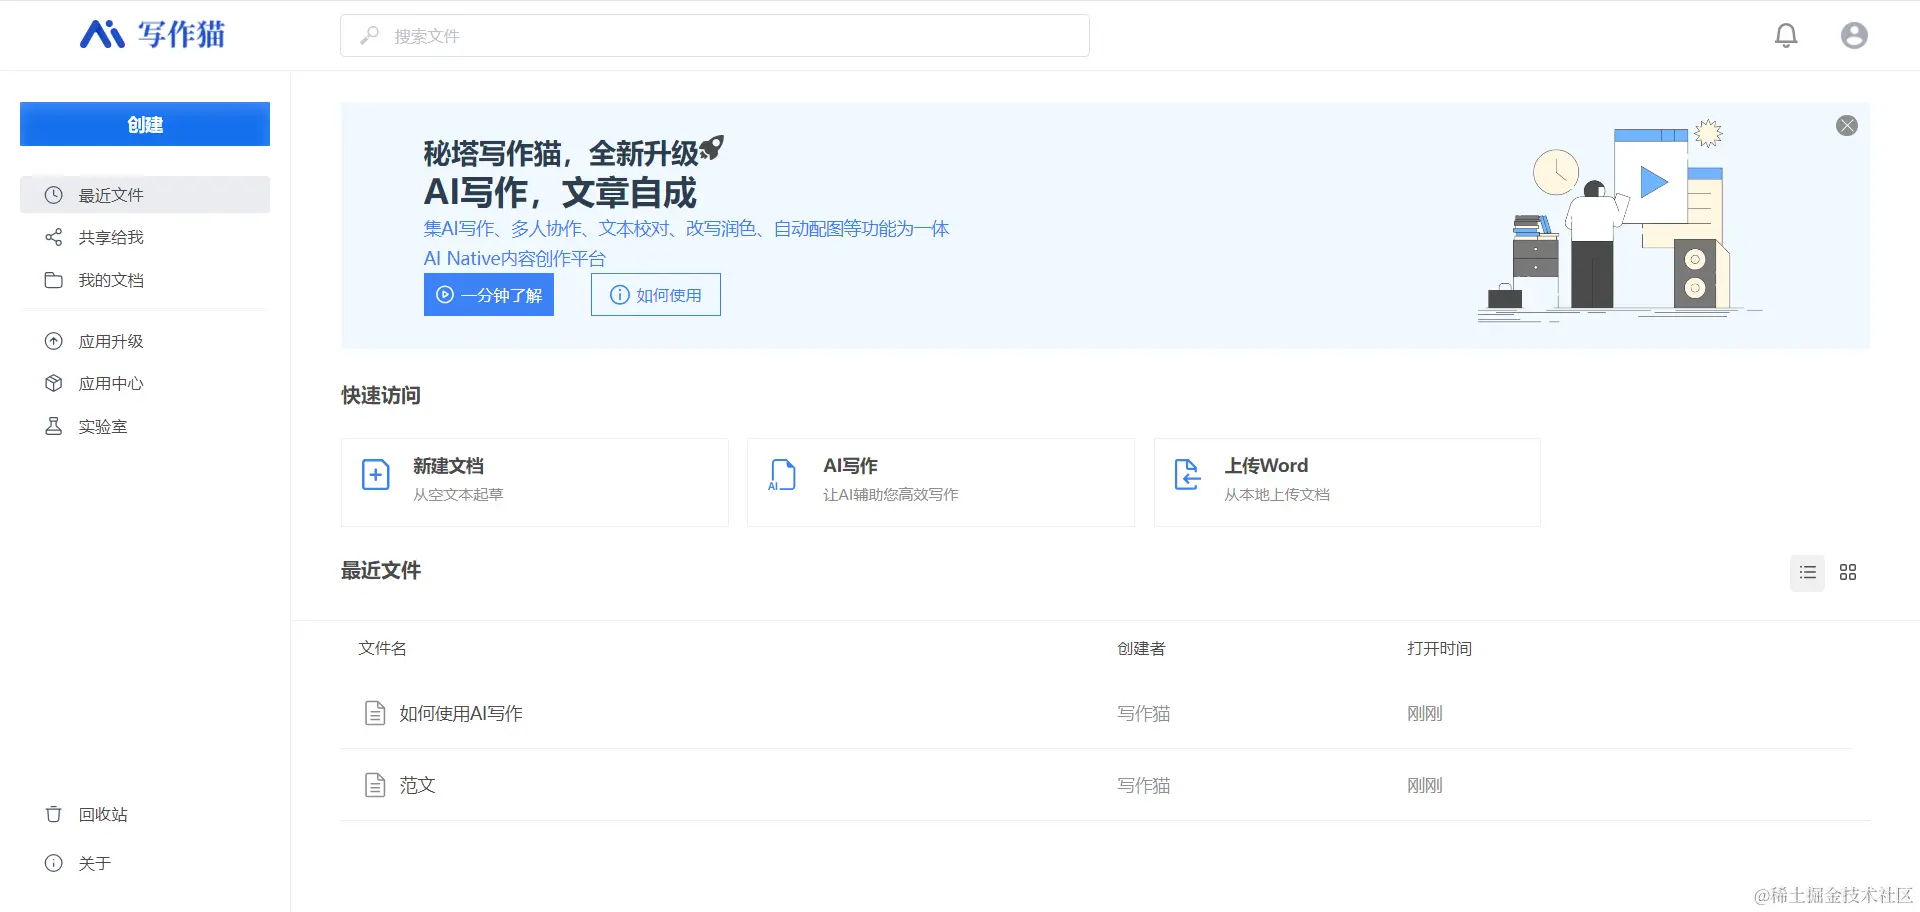Click the search files input field
Screen dimensions: 1920x912
pos(715,36)
